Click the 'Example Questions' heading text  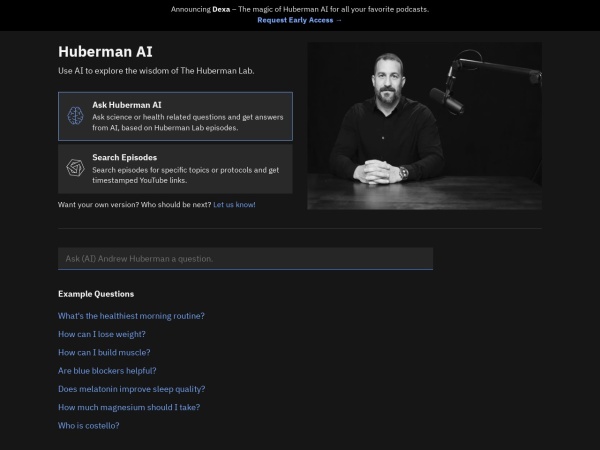coord(96,294)
